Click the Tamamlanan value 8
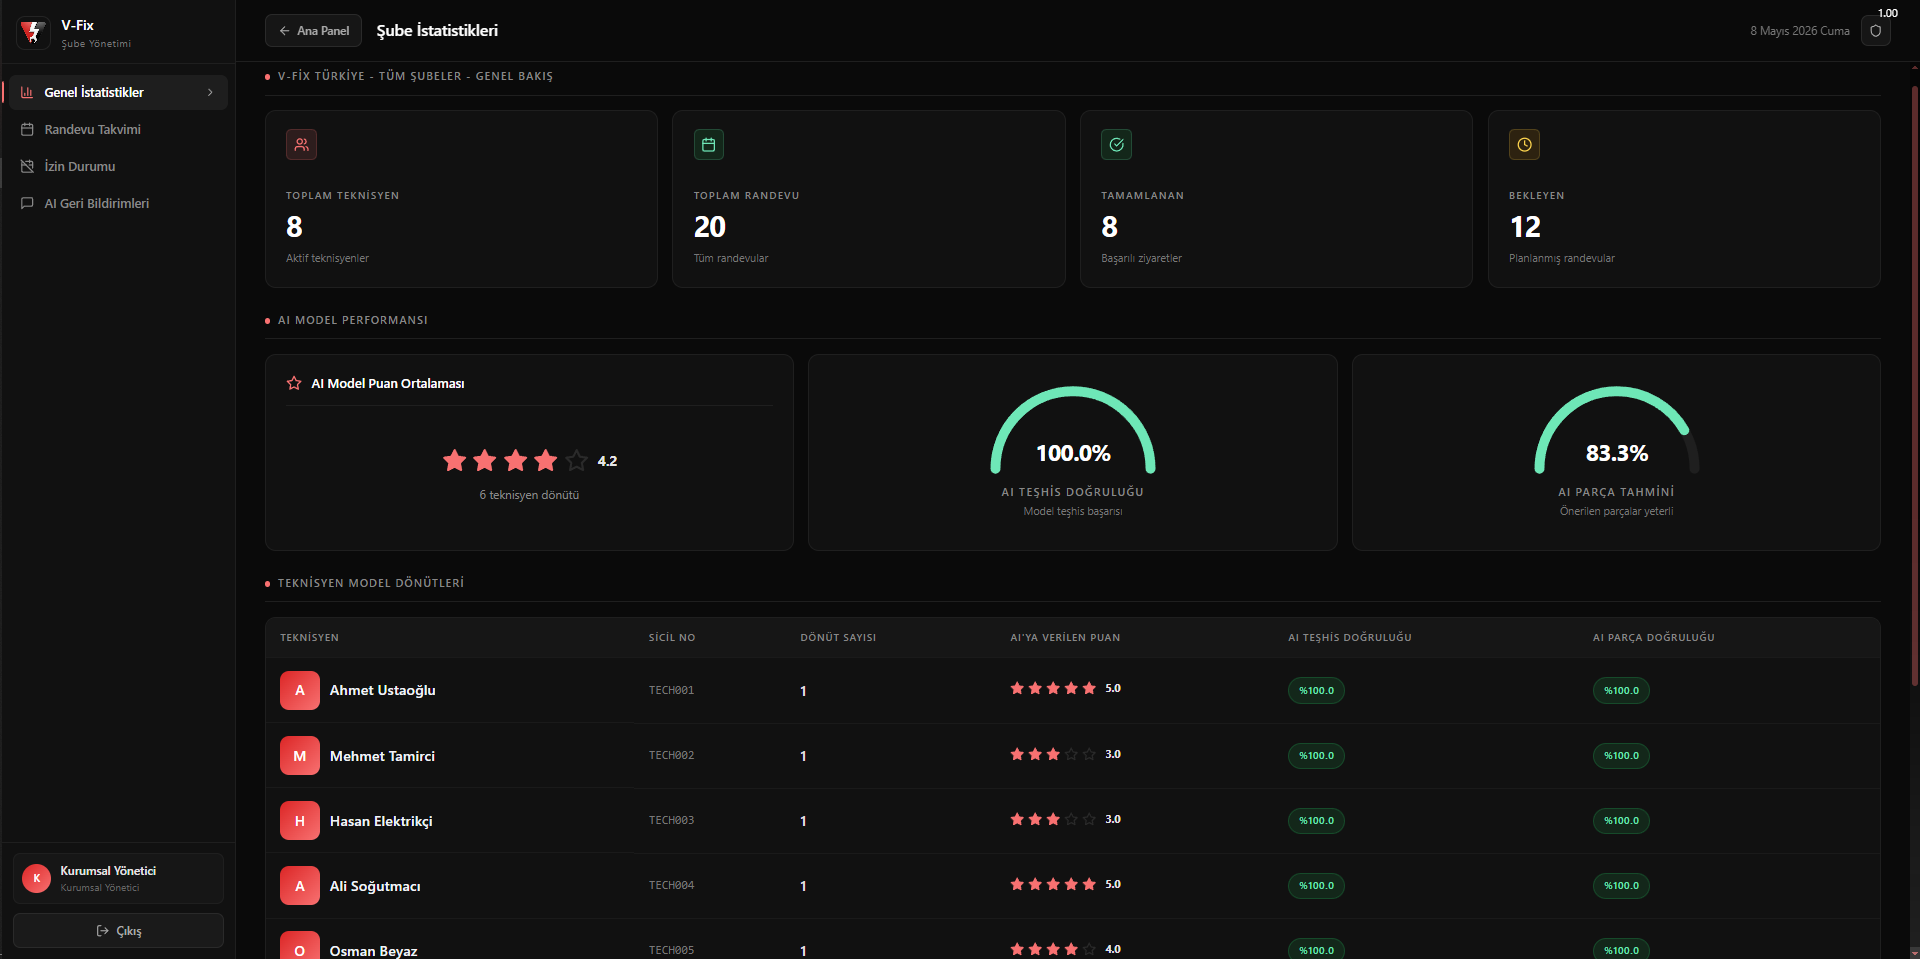The width and height of the screenshot is (1920, 959). click(1109, 227)
